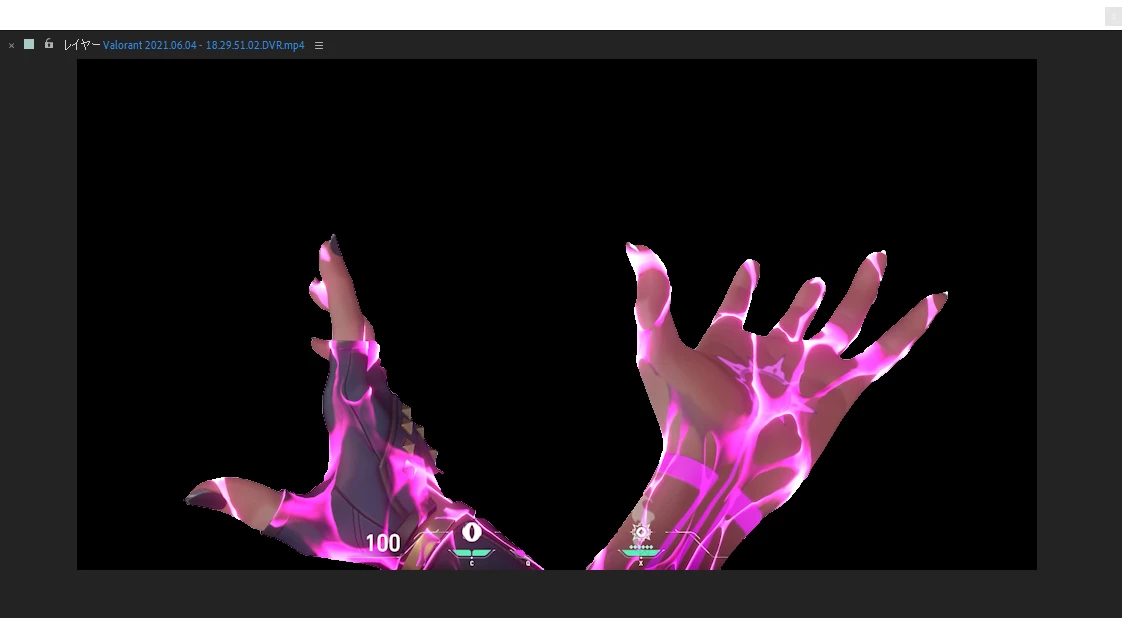Select the Valorant 2021.06.04 layer tab
This screenshot has width=1122, height=618.
click(x=203, y=45)
